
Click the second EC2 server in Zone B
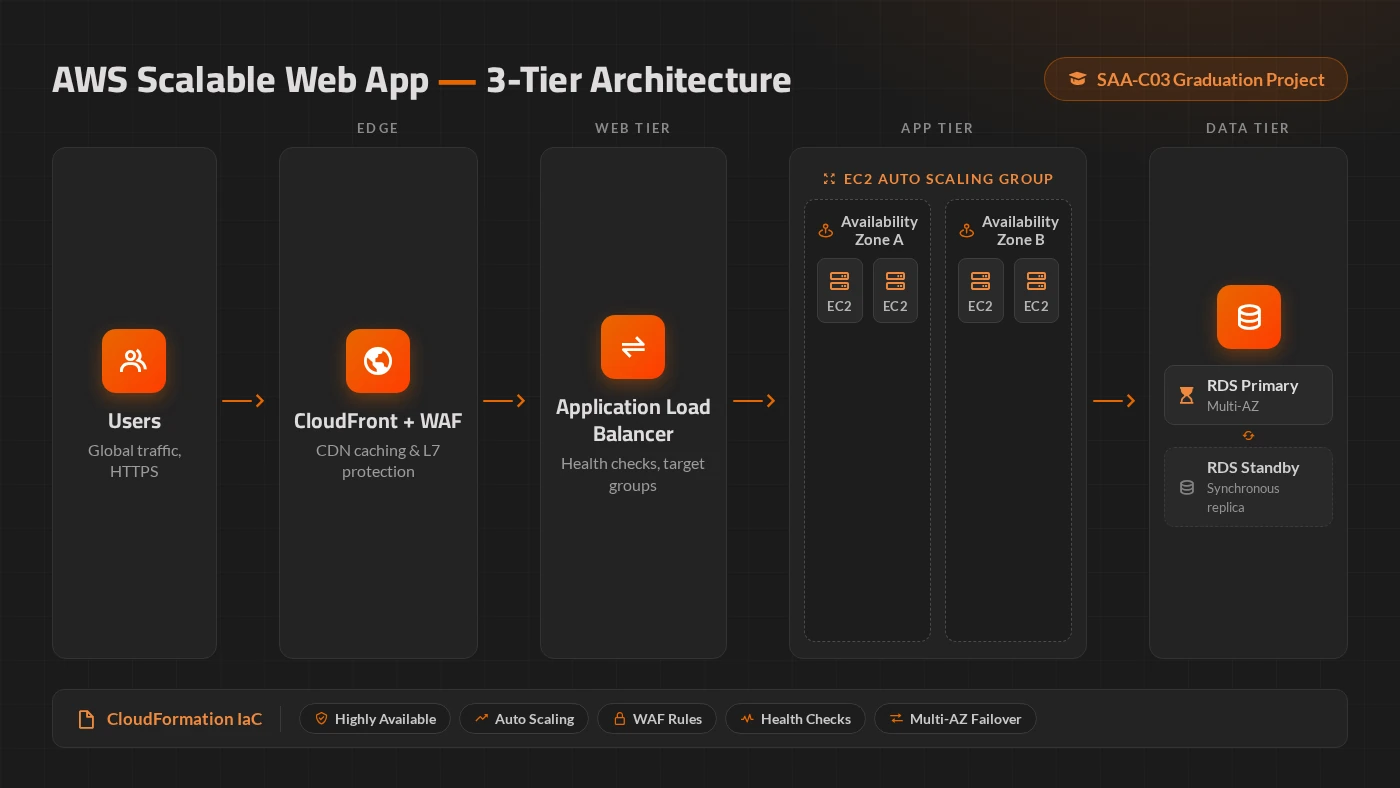point(1036,291)
